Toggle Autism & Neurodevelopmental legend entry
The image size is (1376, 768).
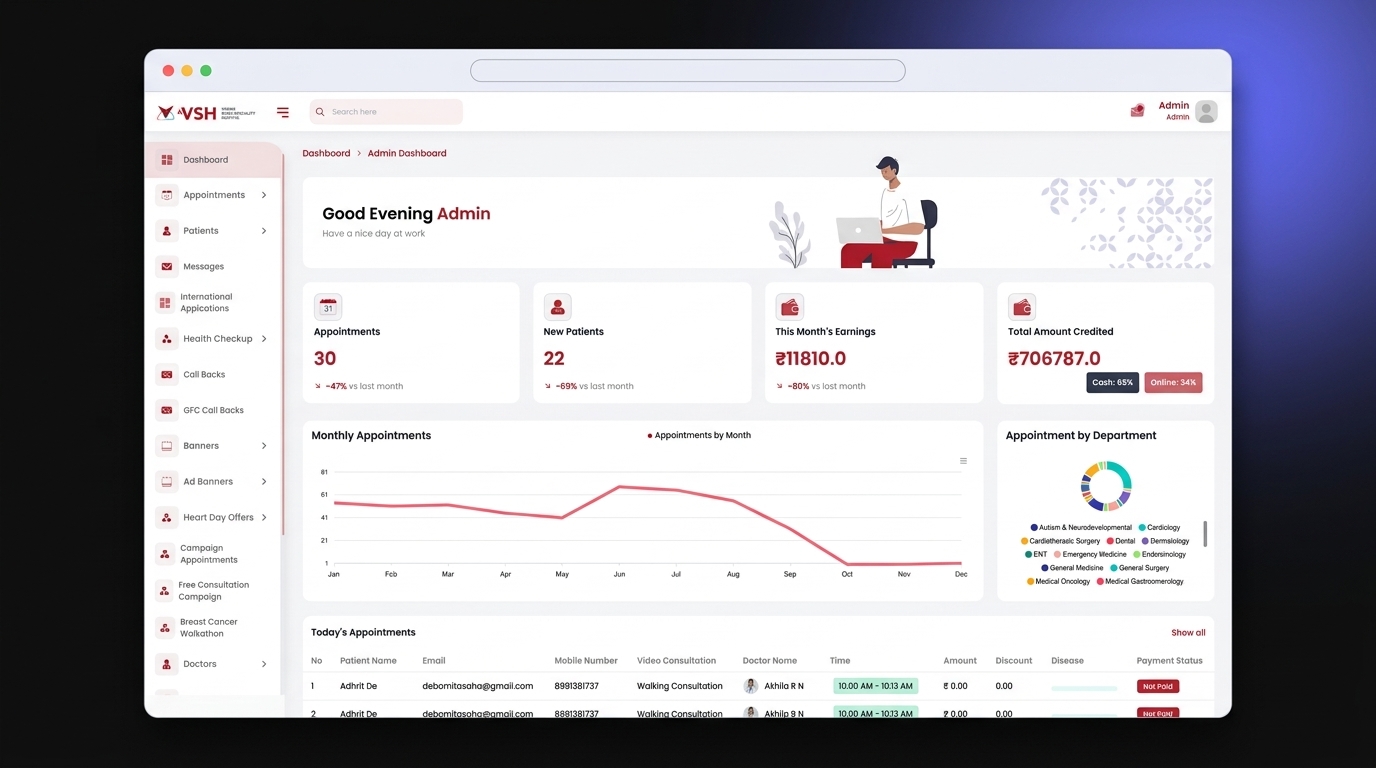click(1081, 527)
